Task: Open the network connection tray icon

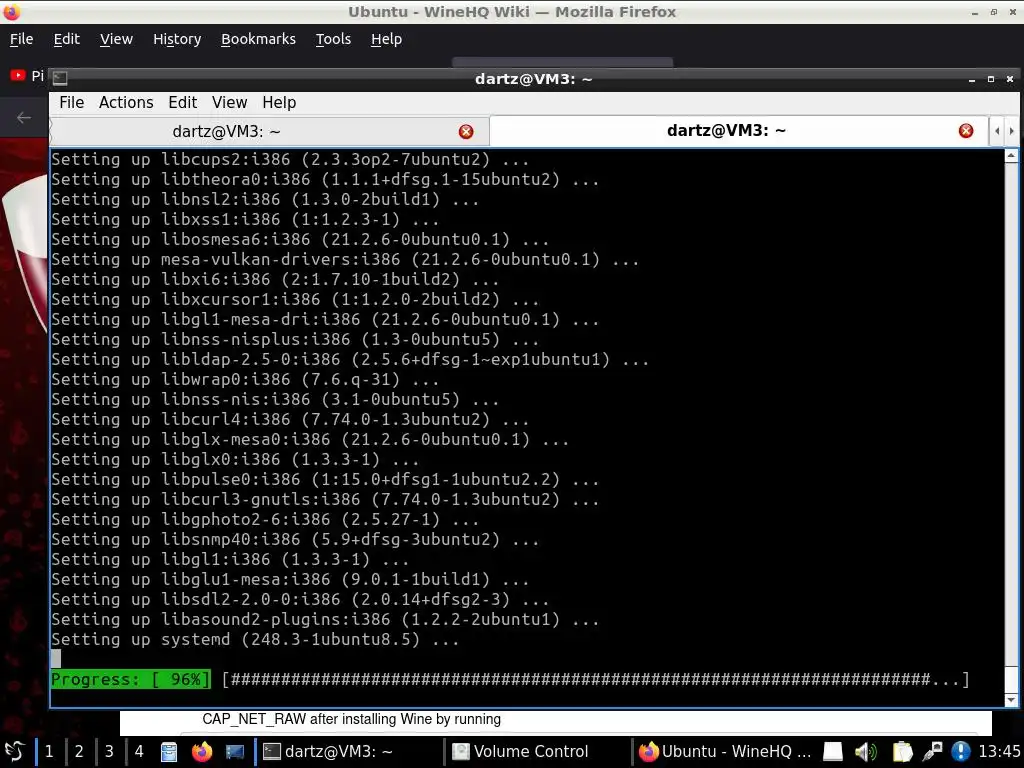Action: point(932,752)
